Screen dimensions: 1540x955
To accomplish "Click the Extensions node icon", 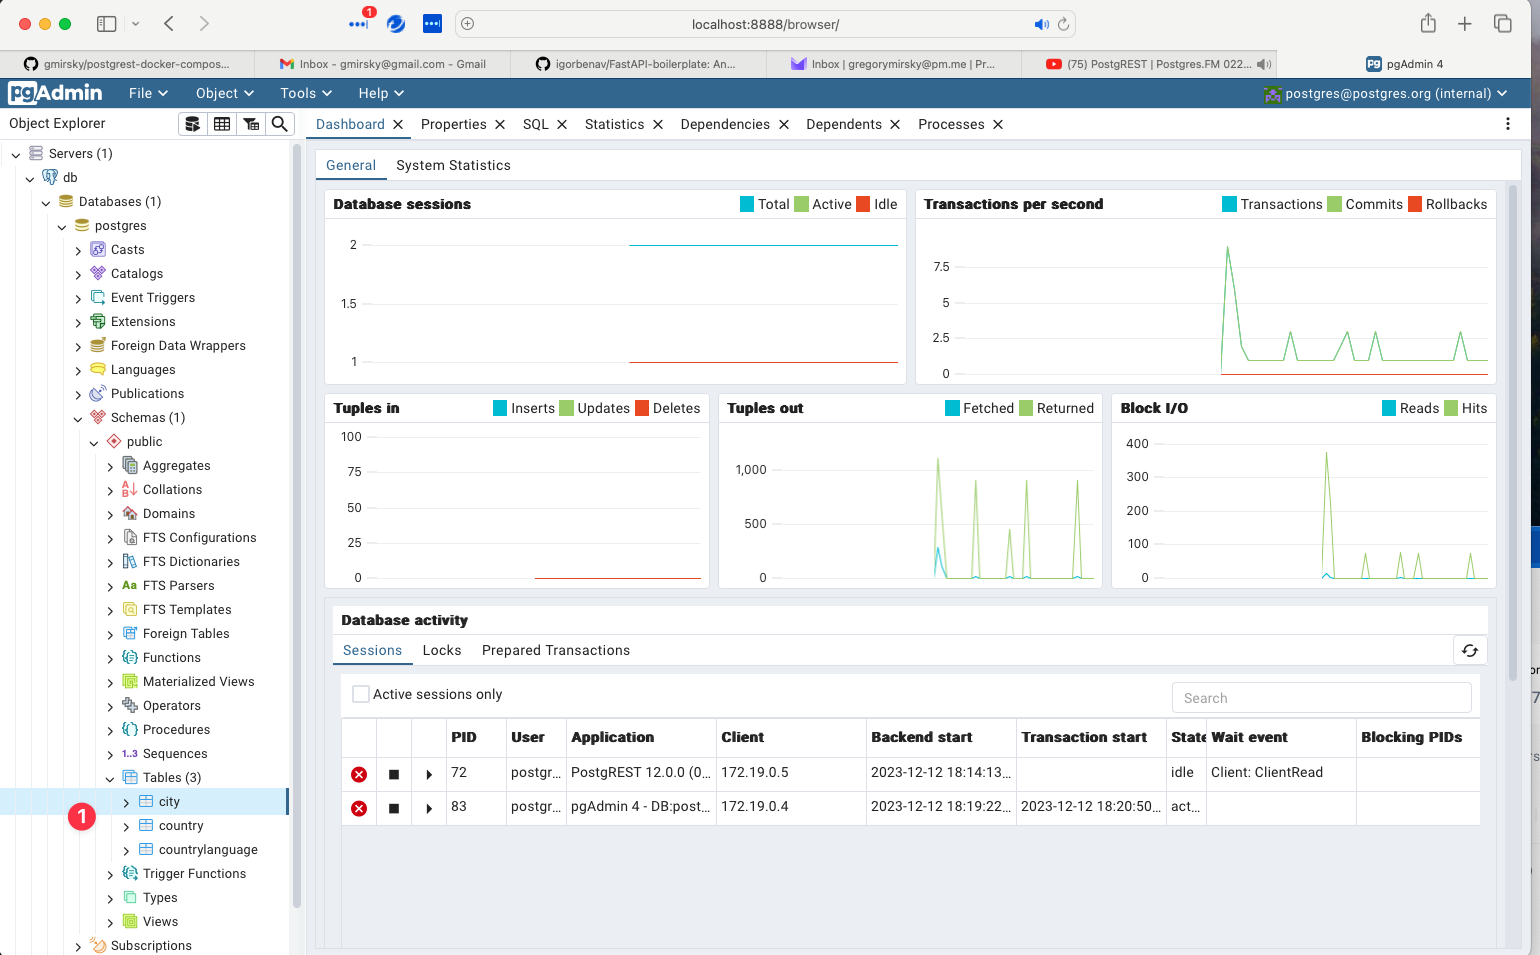I will [x=98, y=321].
